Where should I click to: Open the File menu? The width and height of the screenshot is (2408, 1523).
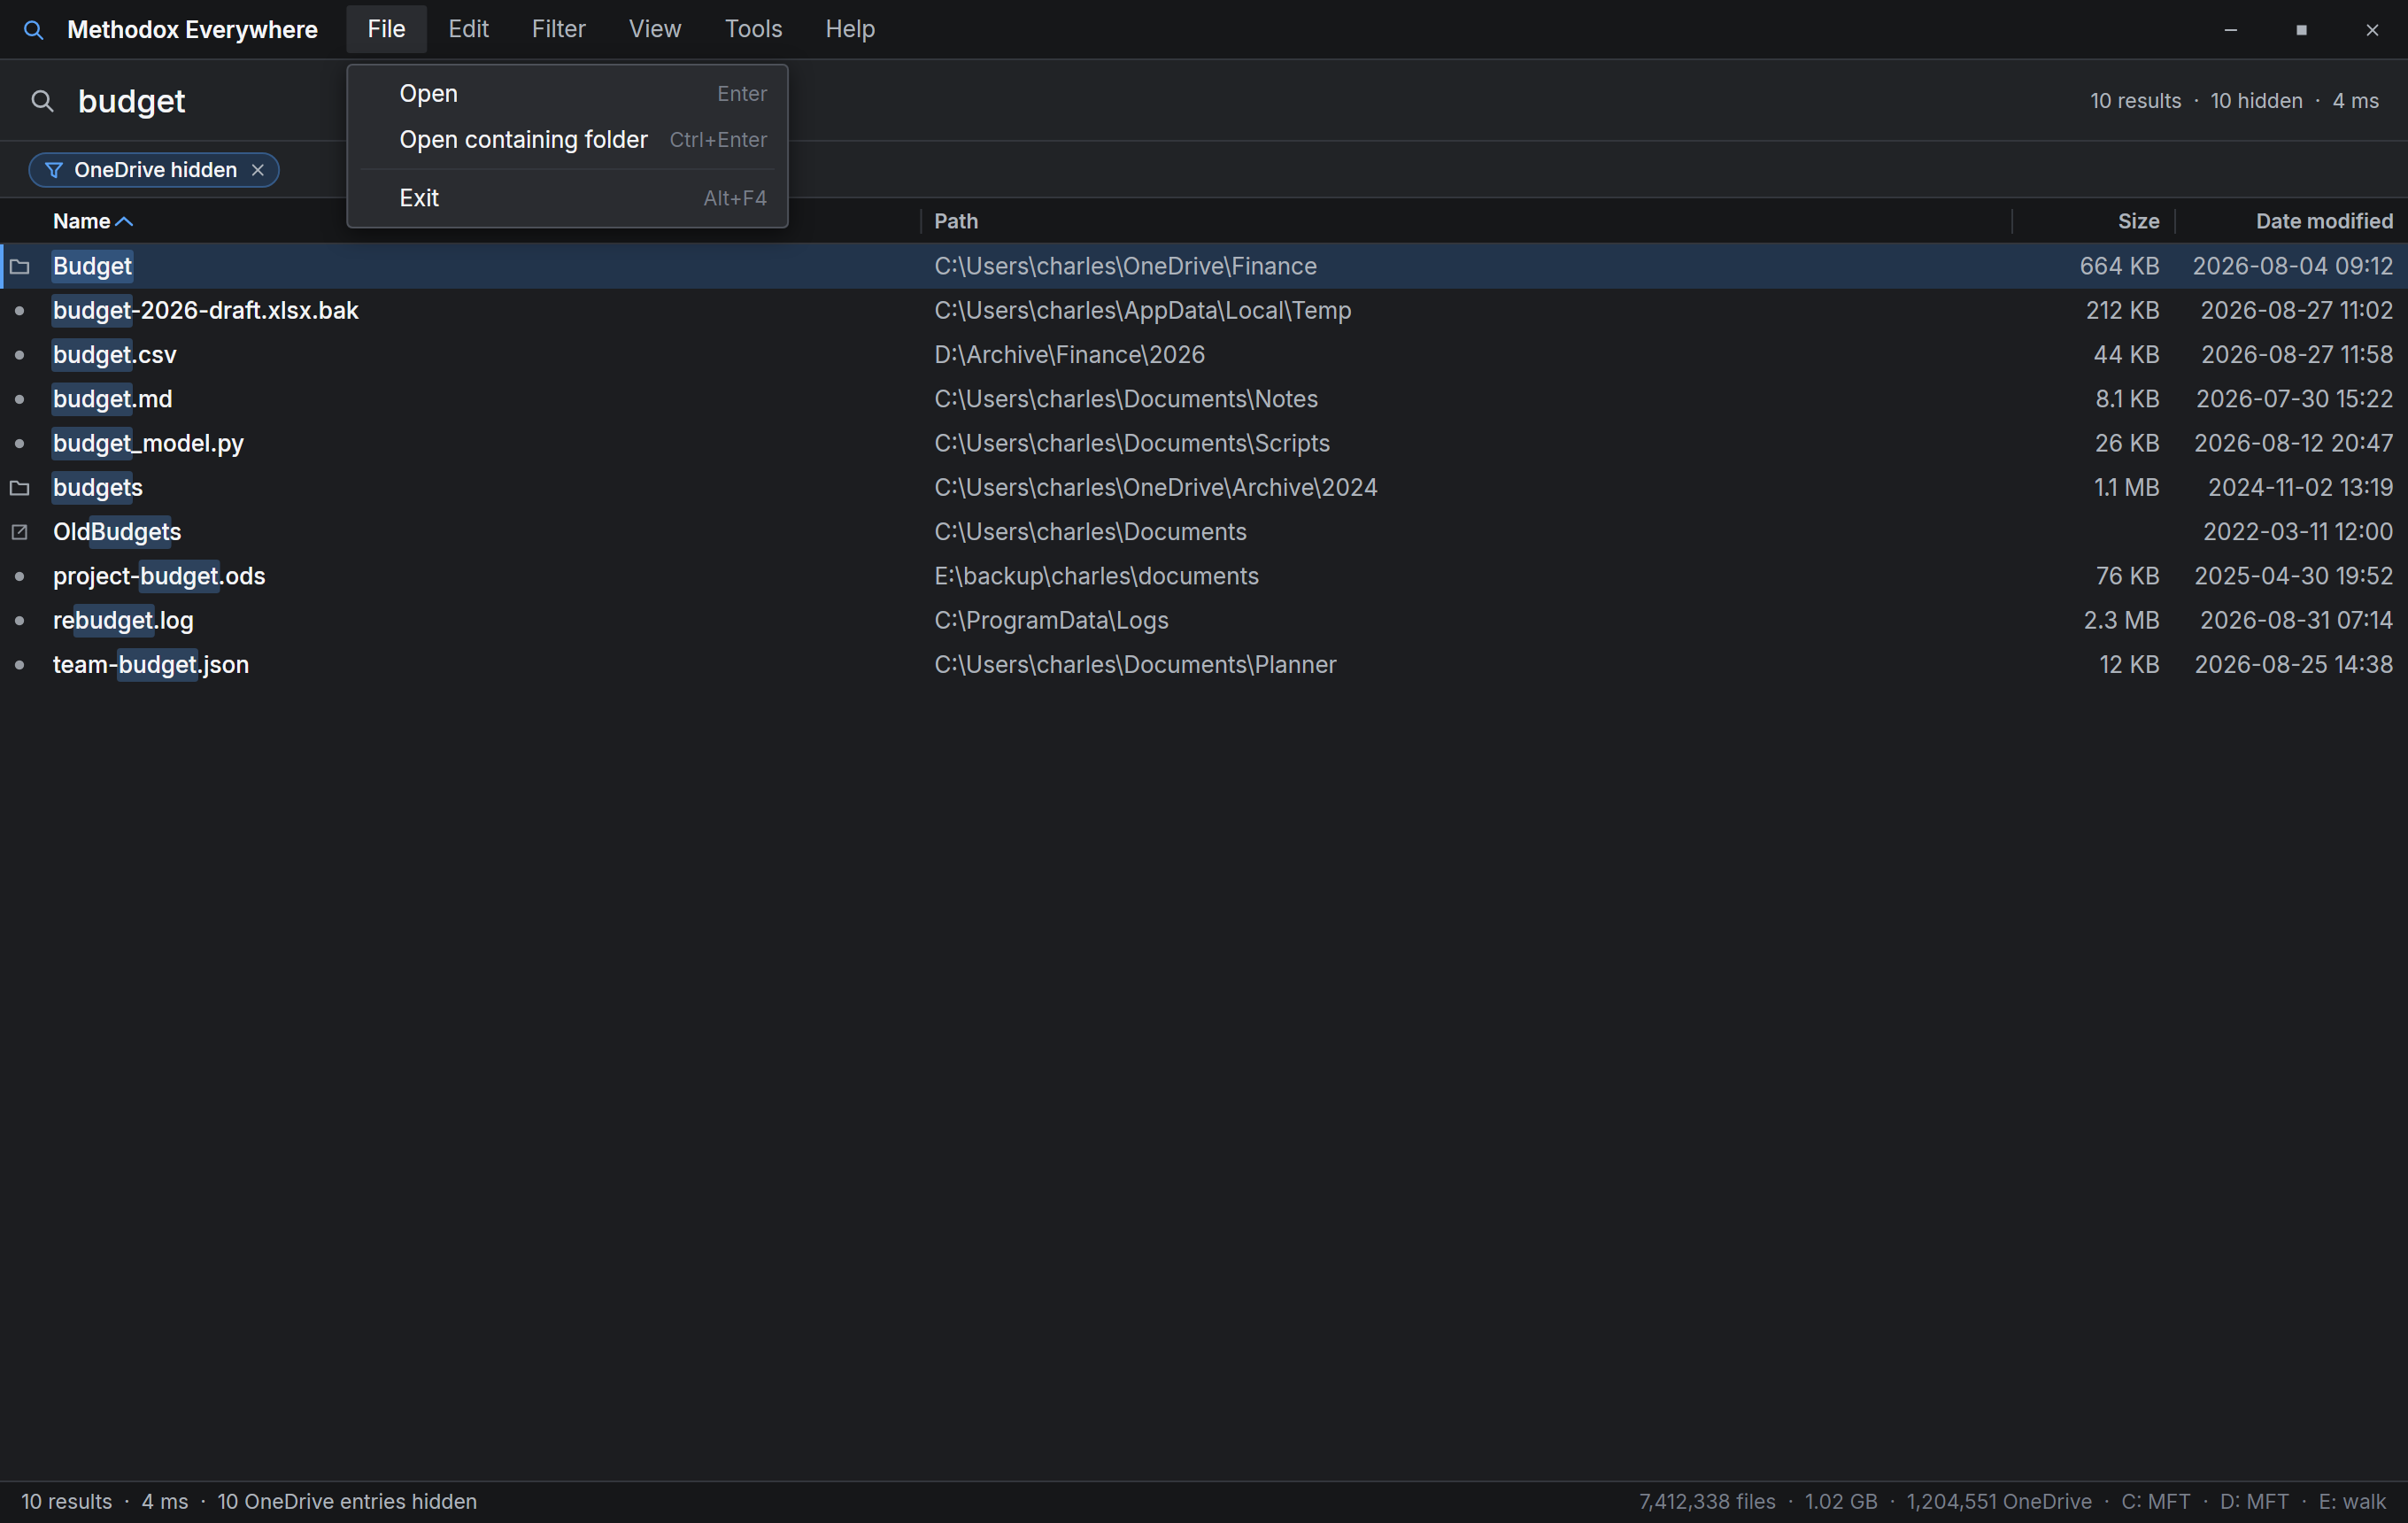[386, 29]
